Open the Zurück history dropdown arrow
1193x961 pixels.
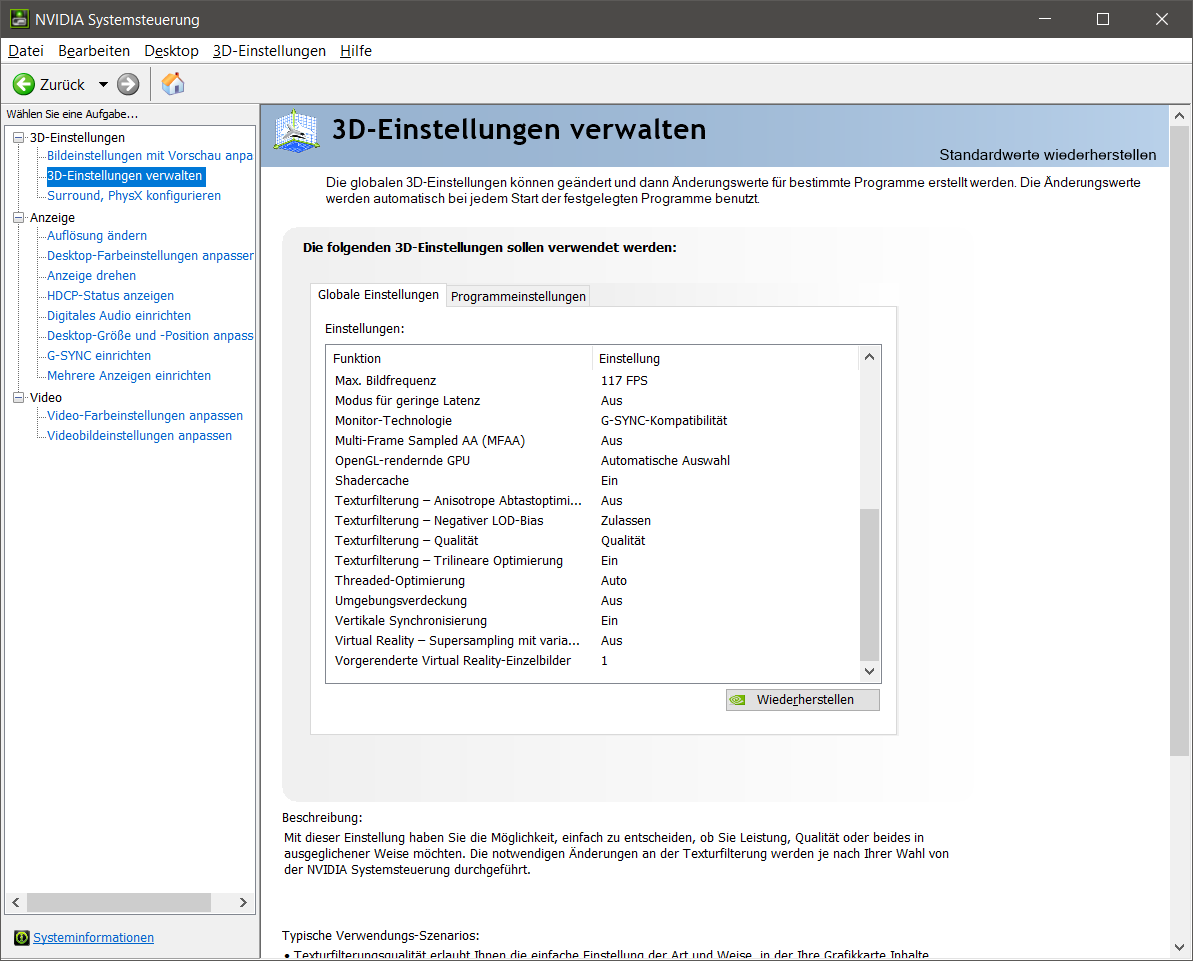pos(103,84)
